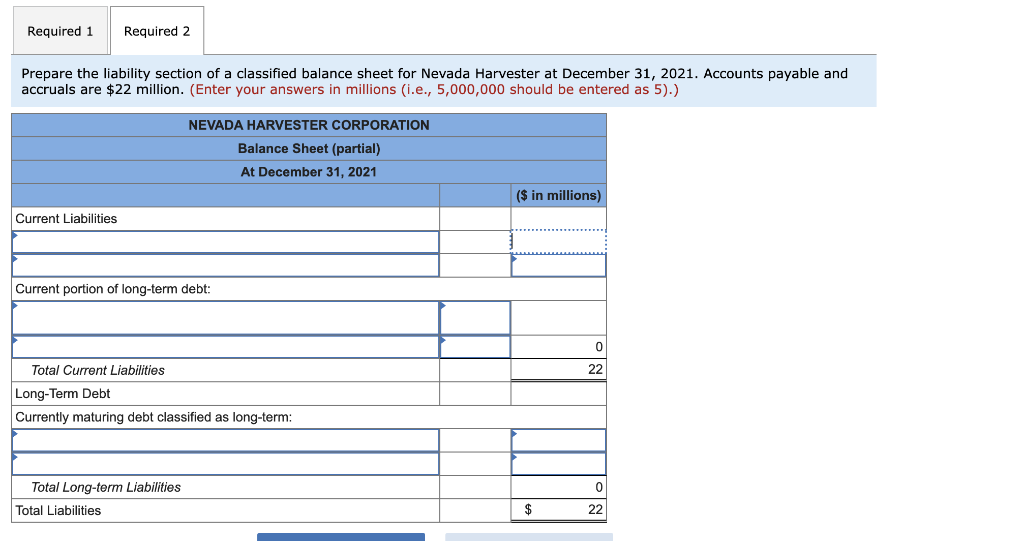Click amount field for second long-term maturing debt row
The width and height of the screenshot is (1024, 541).
(x=558, y=464)
